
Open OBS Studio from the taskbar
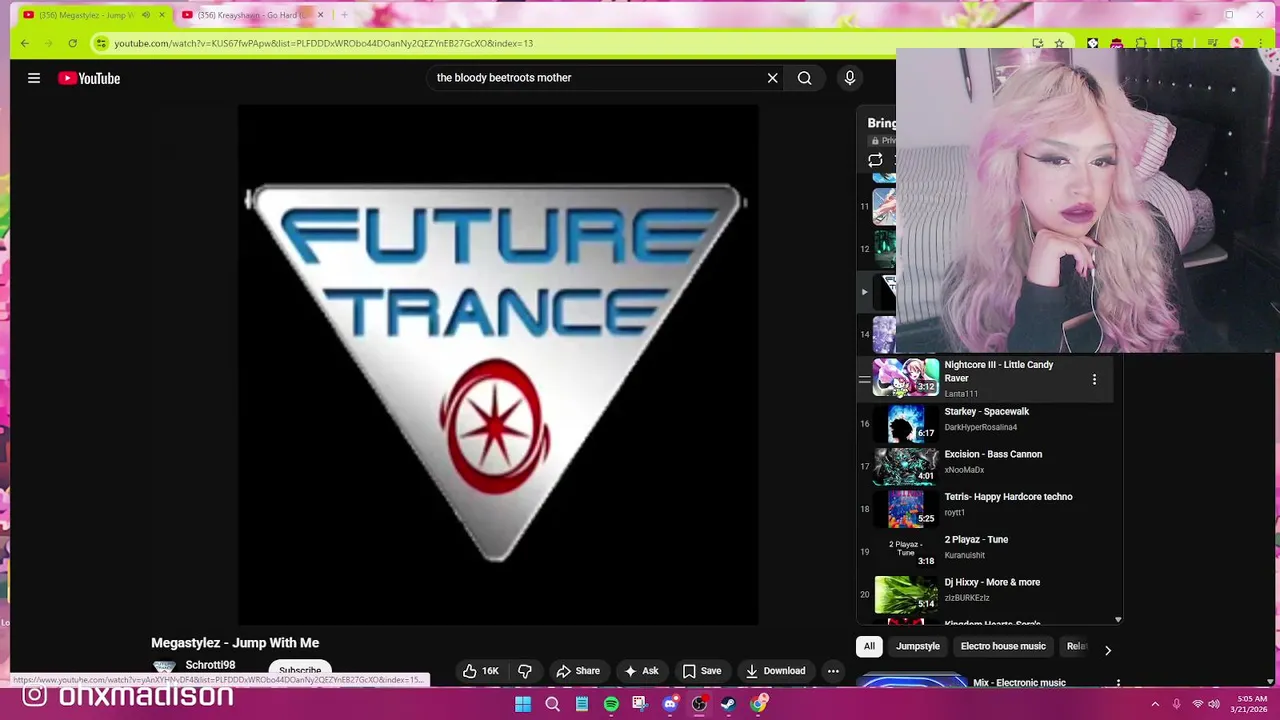pyautogui.click(x=699, y=704)
